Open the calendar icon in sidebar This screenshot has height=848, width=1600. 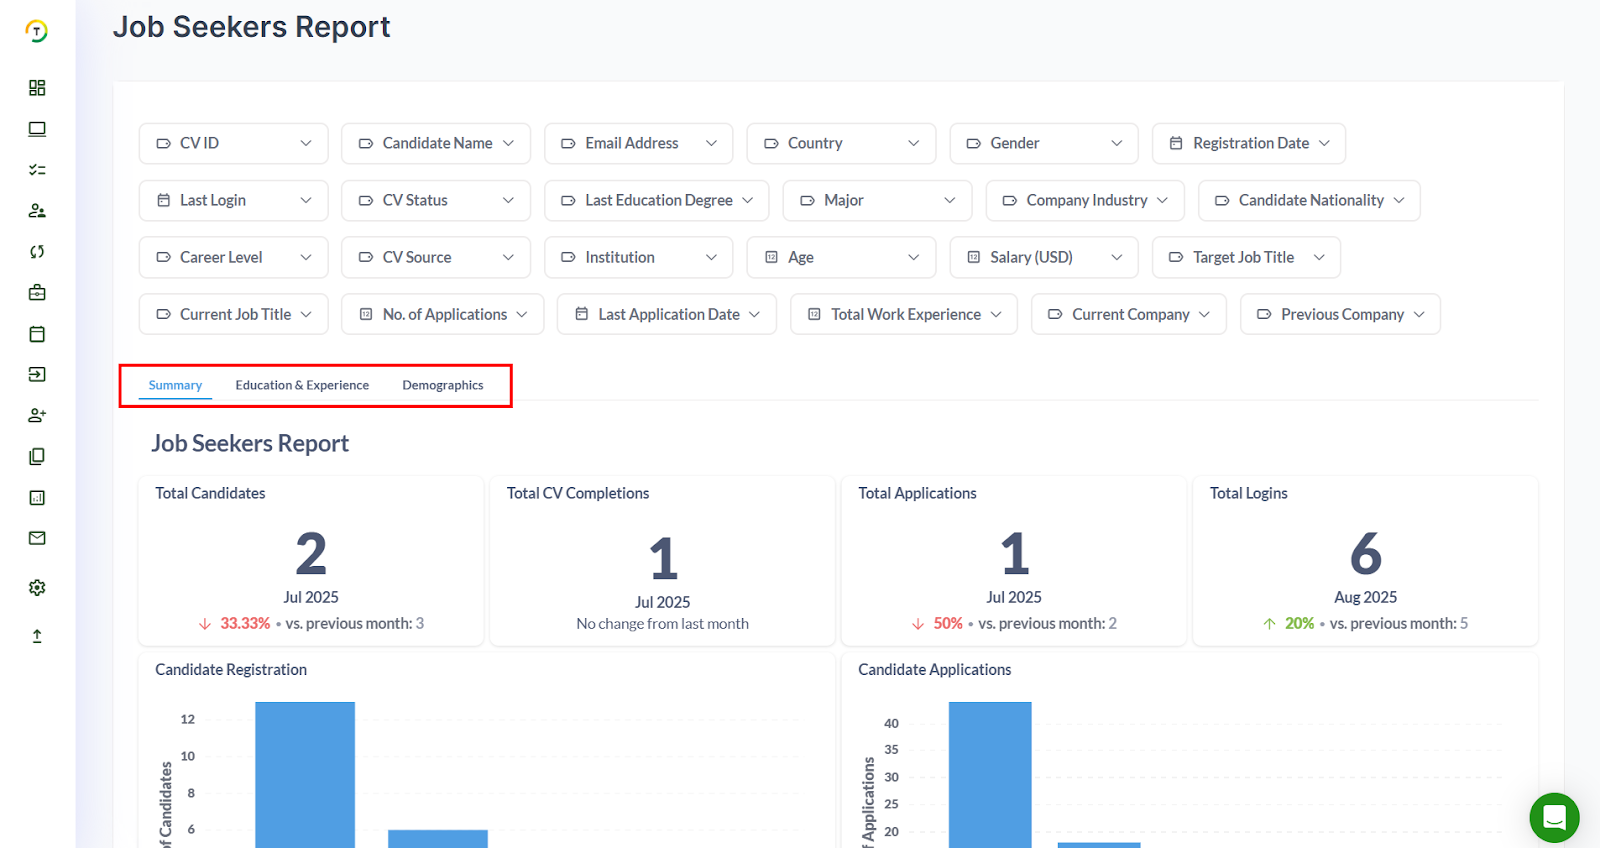37,334
